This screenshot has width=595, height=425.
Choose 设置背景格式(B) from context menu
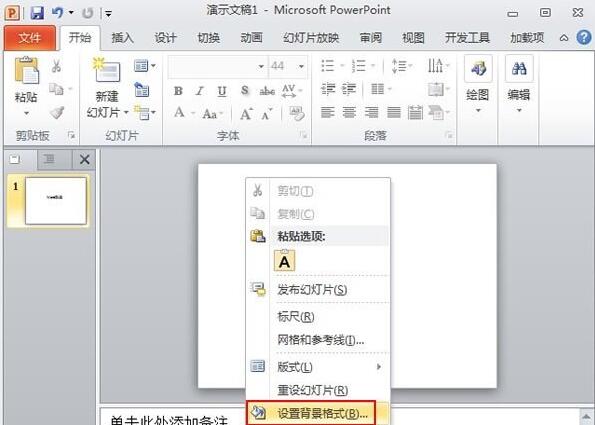pos(310,413)
